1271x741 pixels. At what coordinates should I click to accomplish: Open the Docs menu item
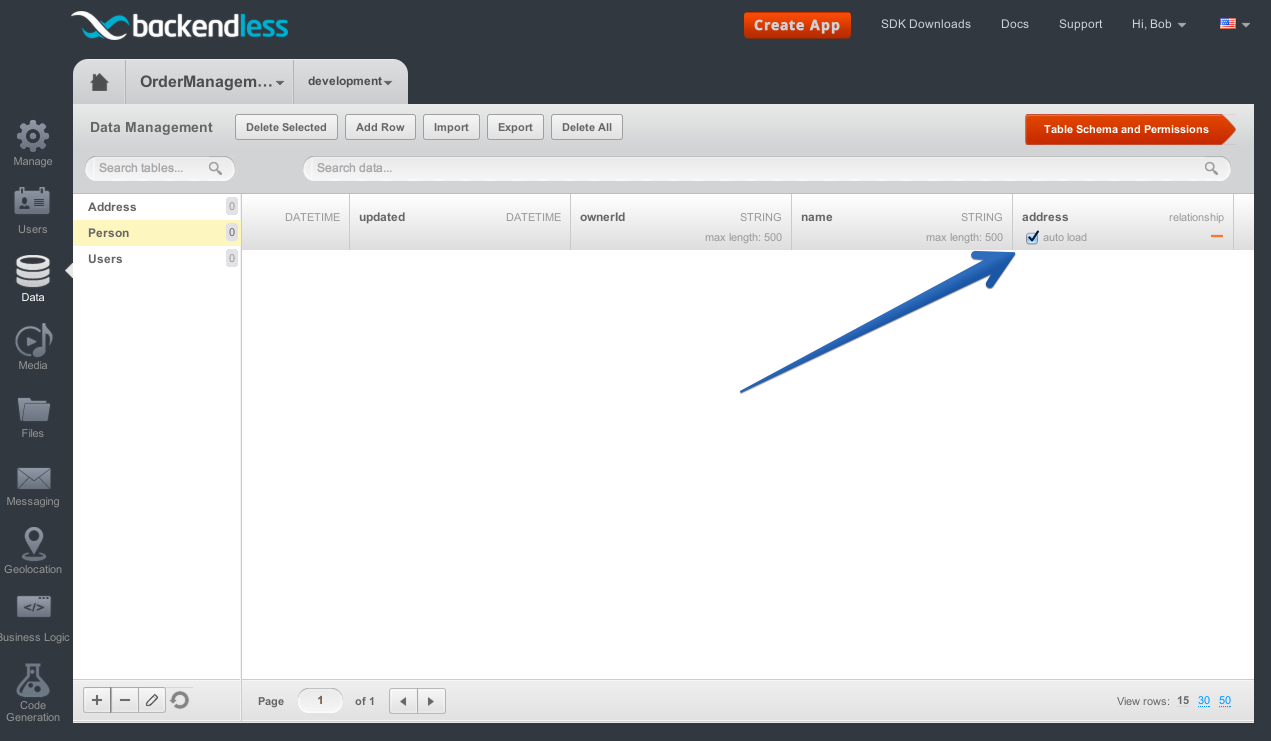tap(1015, 24)
